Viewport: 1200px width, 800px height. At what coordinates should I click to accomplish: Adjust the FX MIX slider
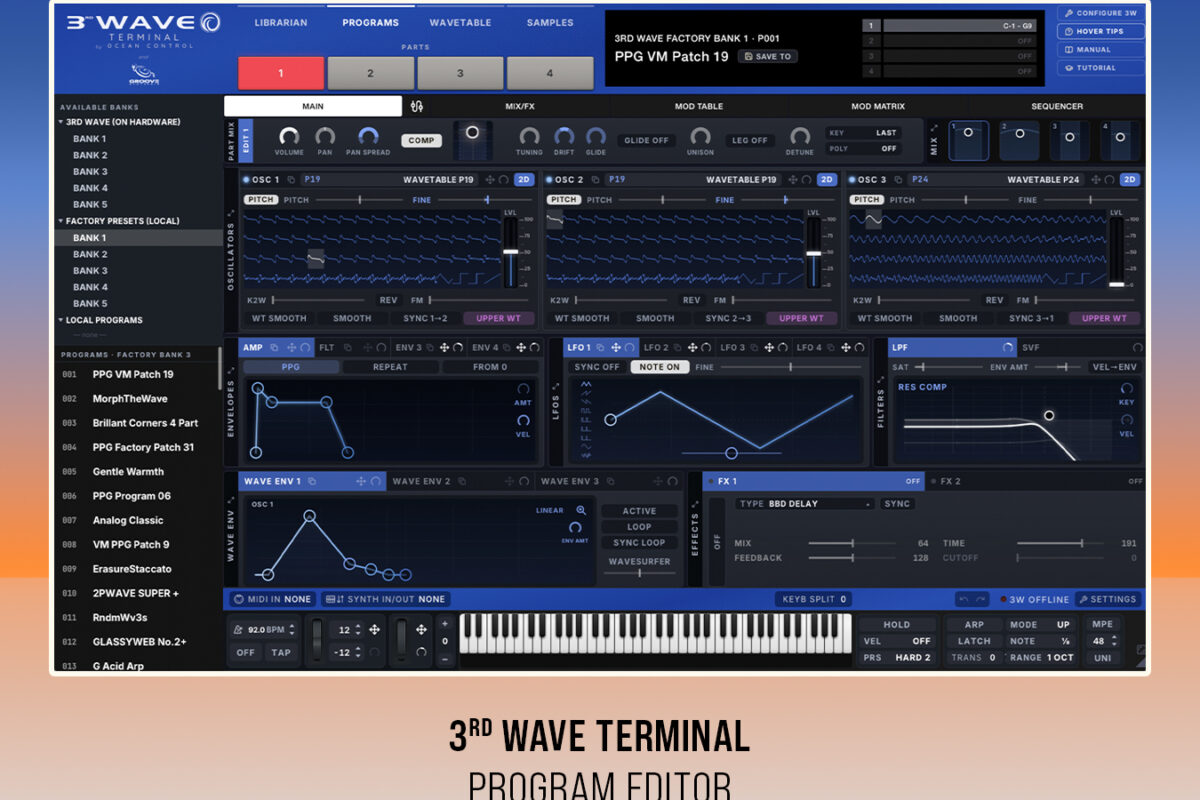pos(852,544)
